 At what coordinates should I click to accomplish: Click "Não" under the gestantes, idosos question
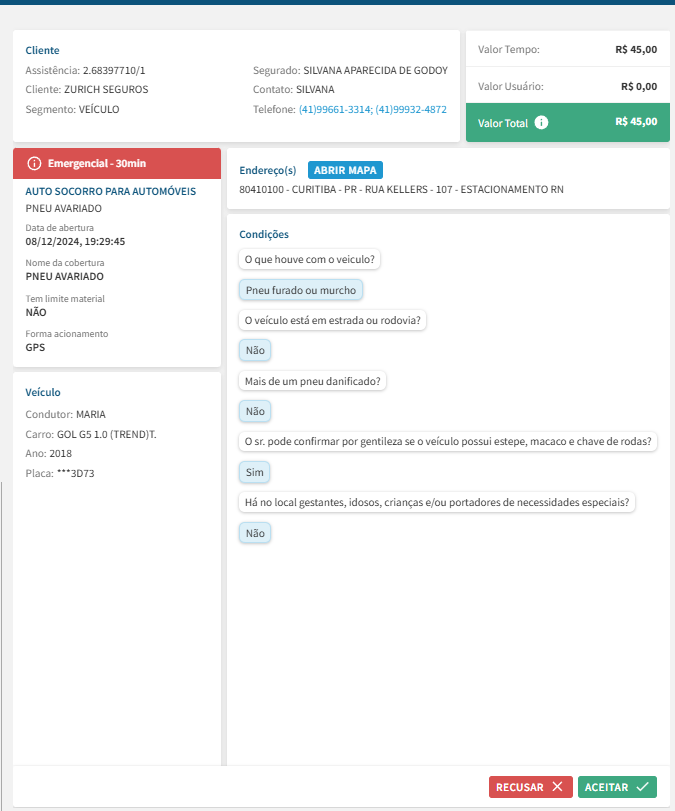255,533
